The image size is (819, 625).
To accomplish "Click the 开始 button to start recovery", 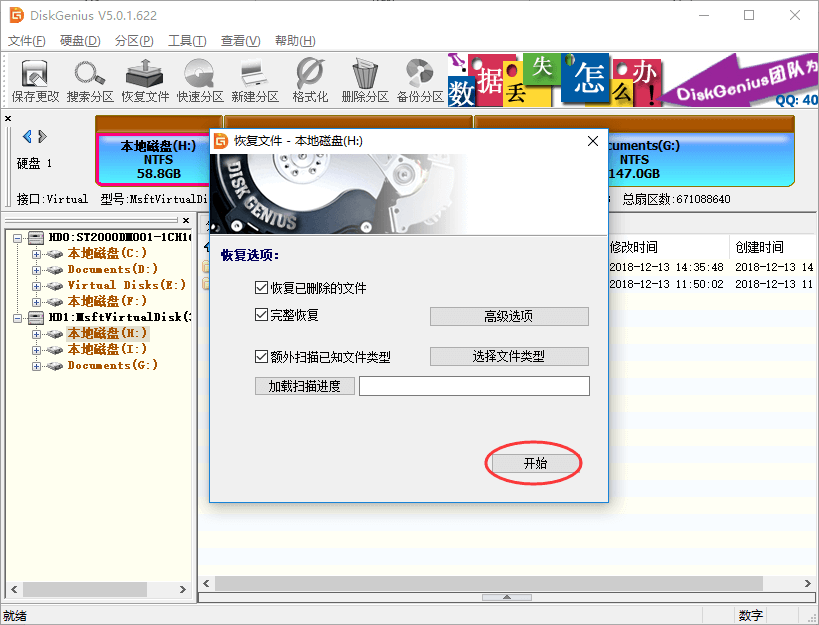I will click(533, 462).
